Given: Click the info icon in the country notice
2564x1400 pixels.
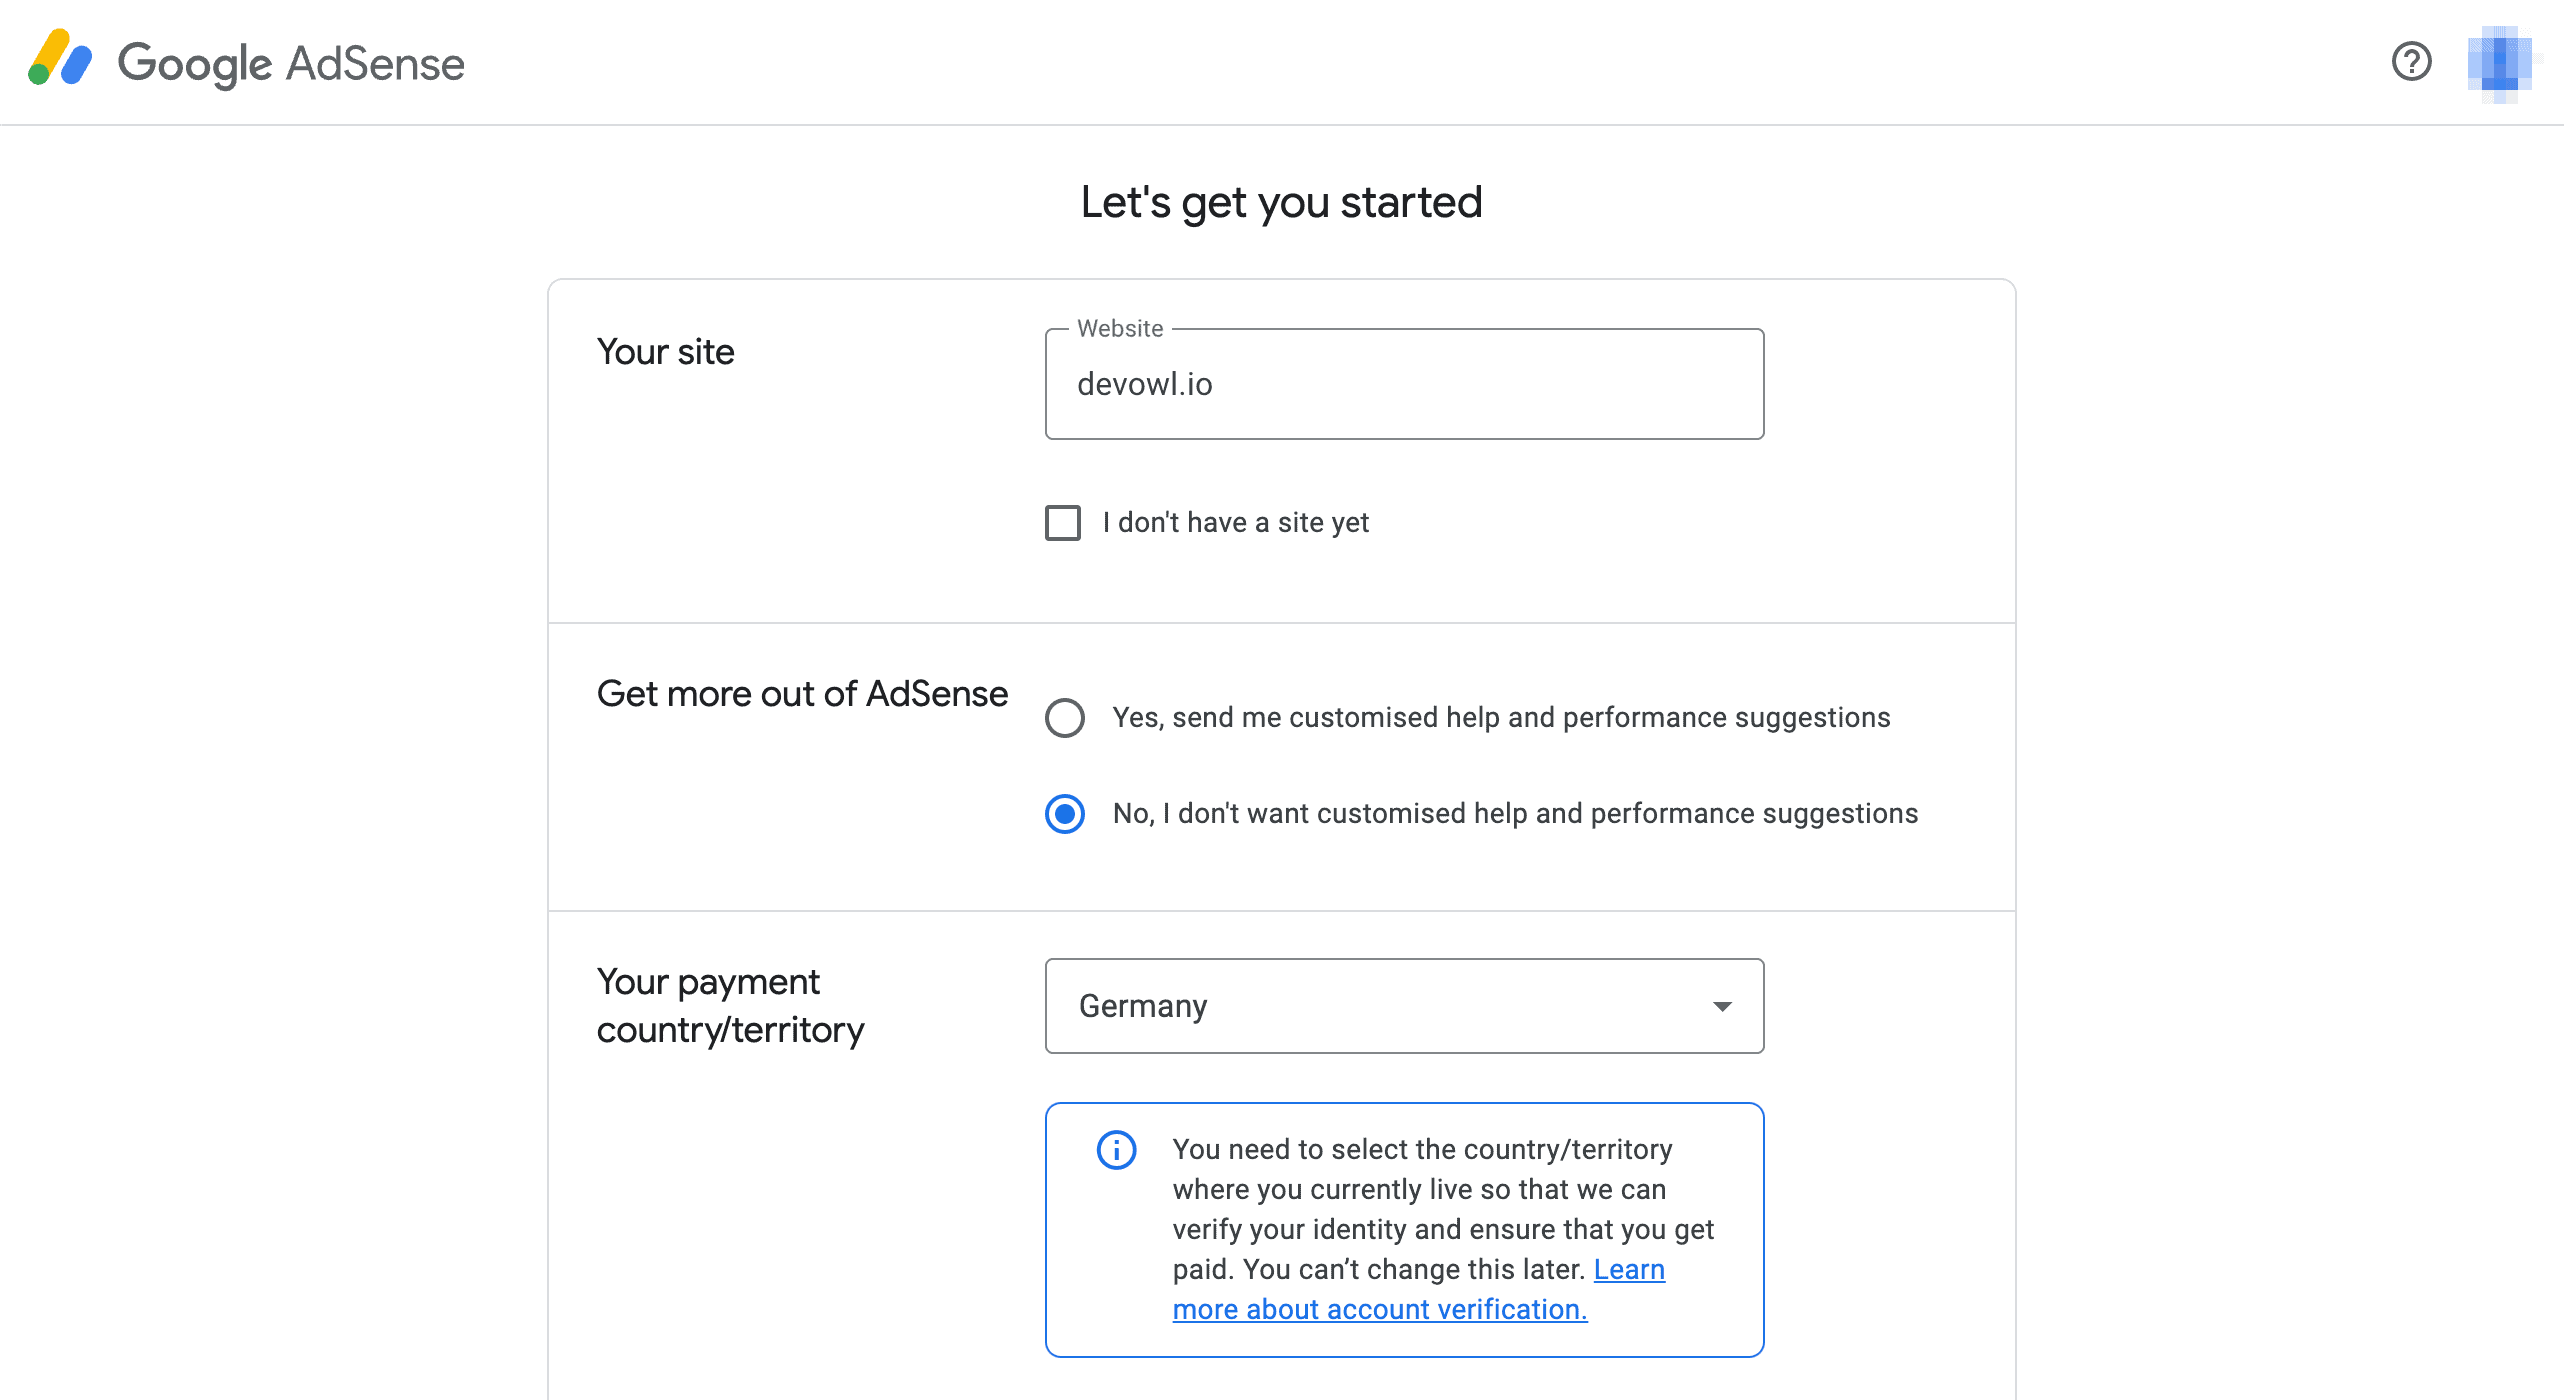Looking at the screenshot, I should coord(1116,1150).
